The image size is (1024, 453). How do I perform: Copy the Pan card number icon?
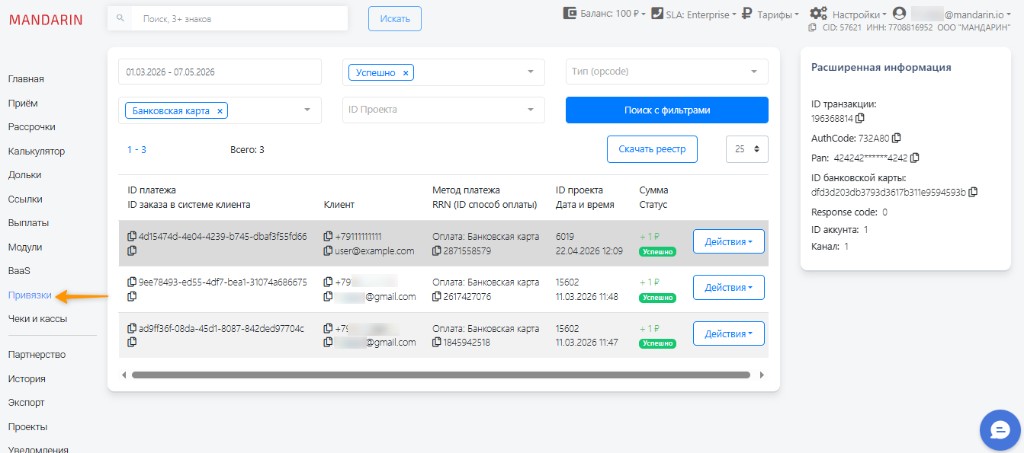[x=915, y=157]
